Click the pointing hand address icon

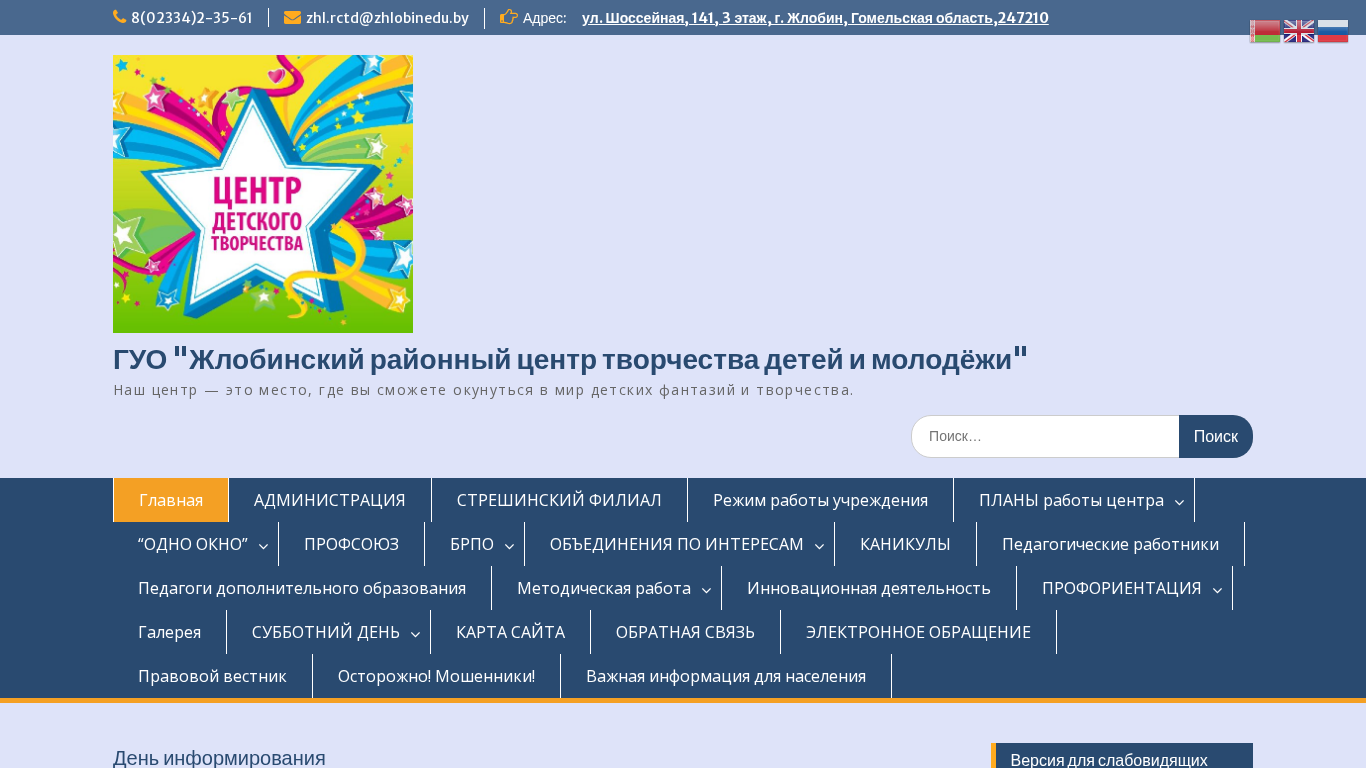pos(509,17)
